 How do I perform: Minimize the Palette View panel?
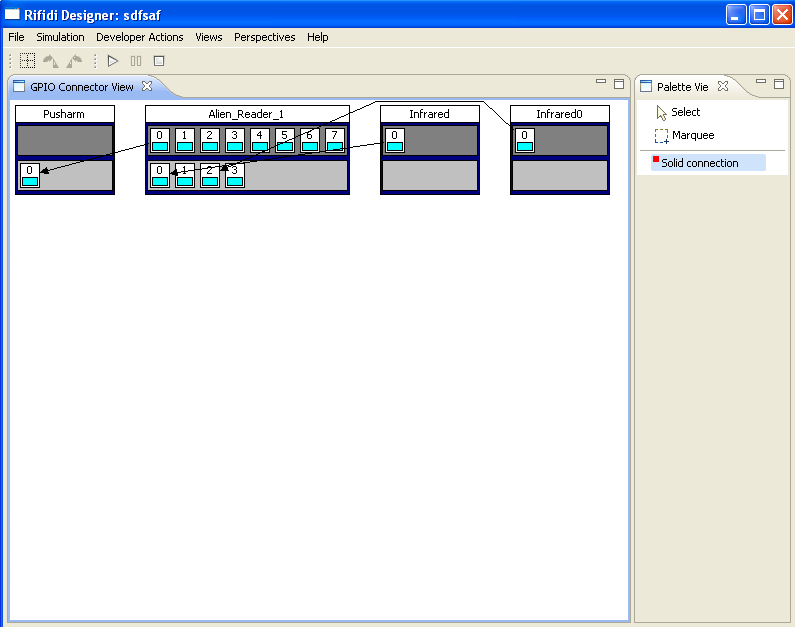(x=761, y=82)
